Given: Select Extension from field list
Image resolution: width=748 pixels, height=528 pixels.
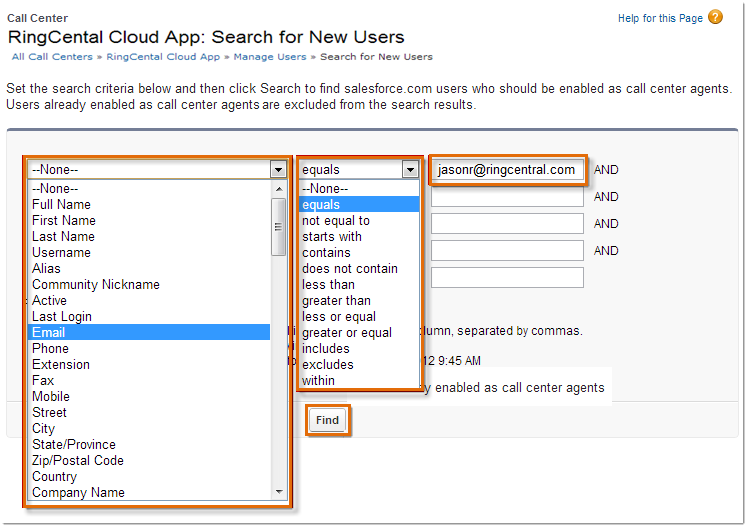Looking at the screenshot, I should (x=149, y=364).
